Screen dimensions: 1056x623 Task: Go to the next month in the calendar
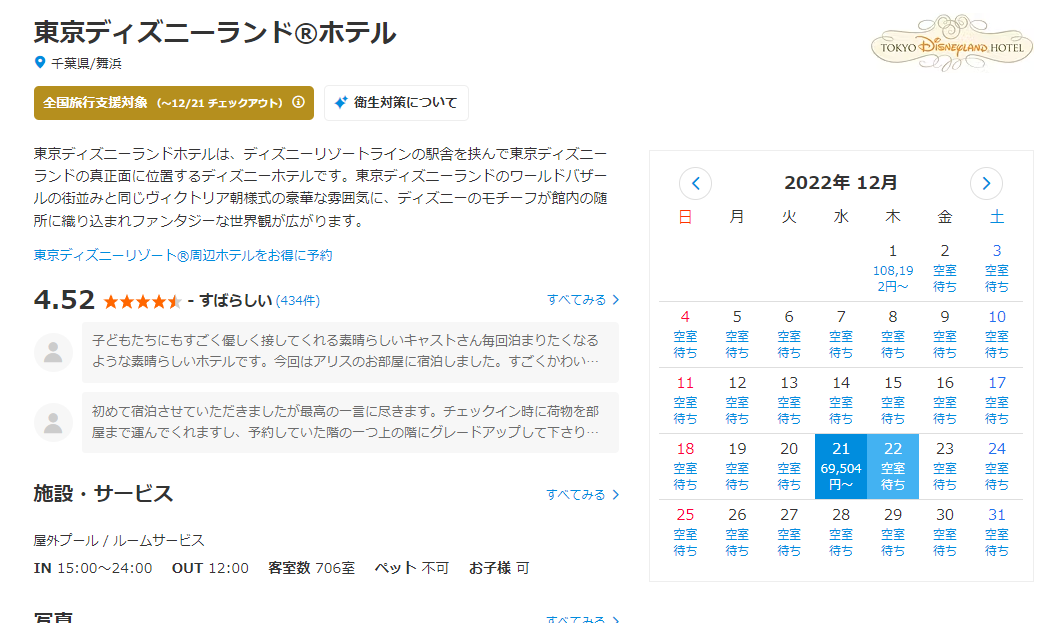click(x=986, y=183)
